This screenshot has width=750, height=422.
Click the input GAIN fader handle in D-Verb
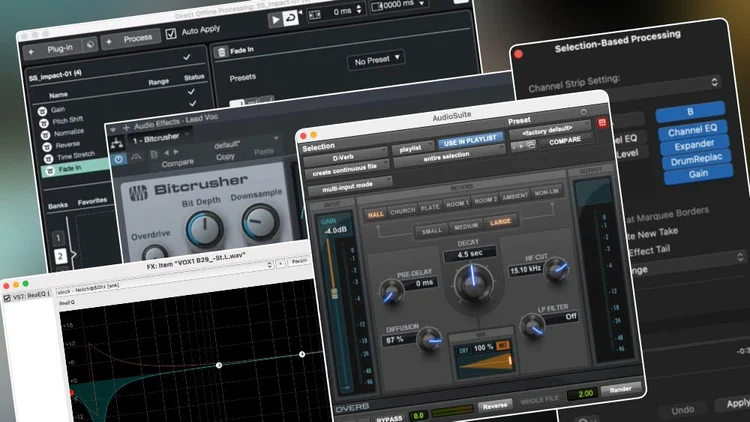[335, 293]
